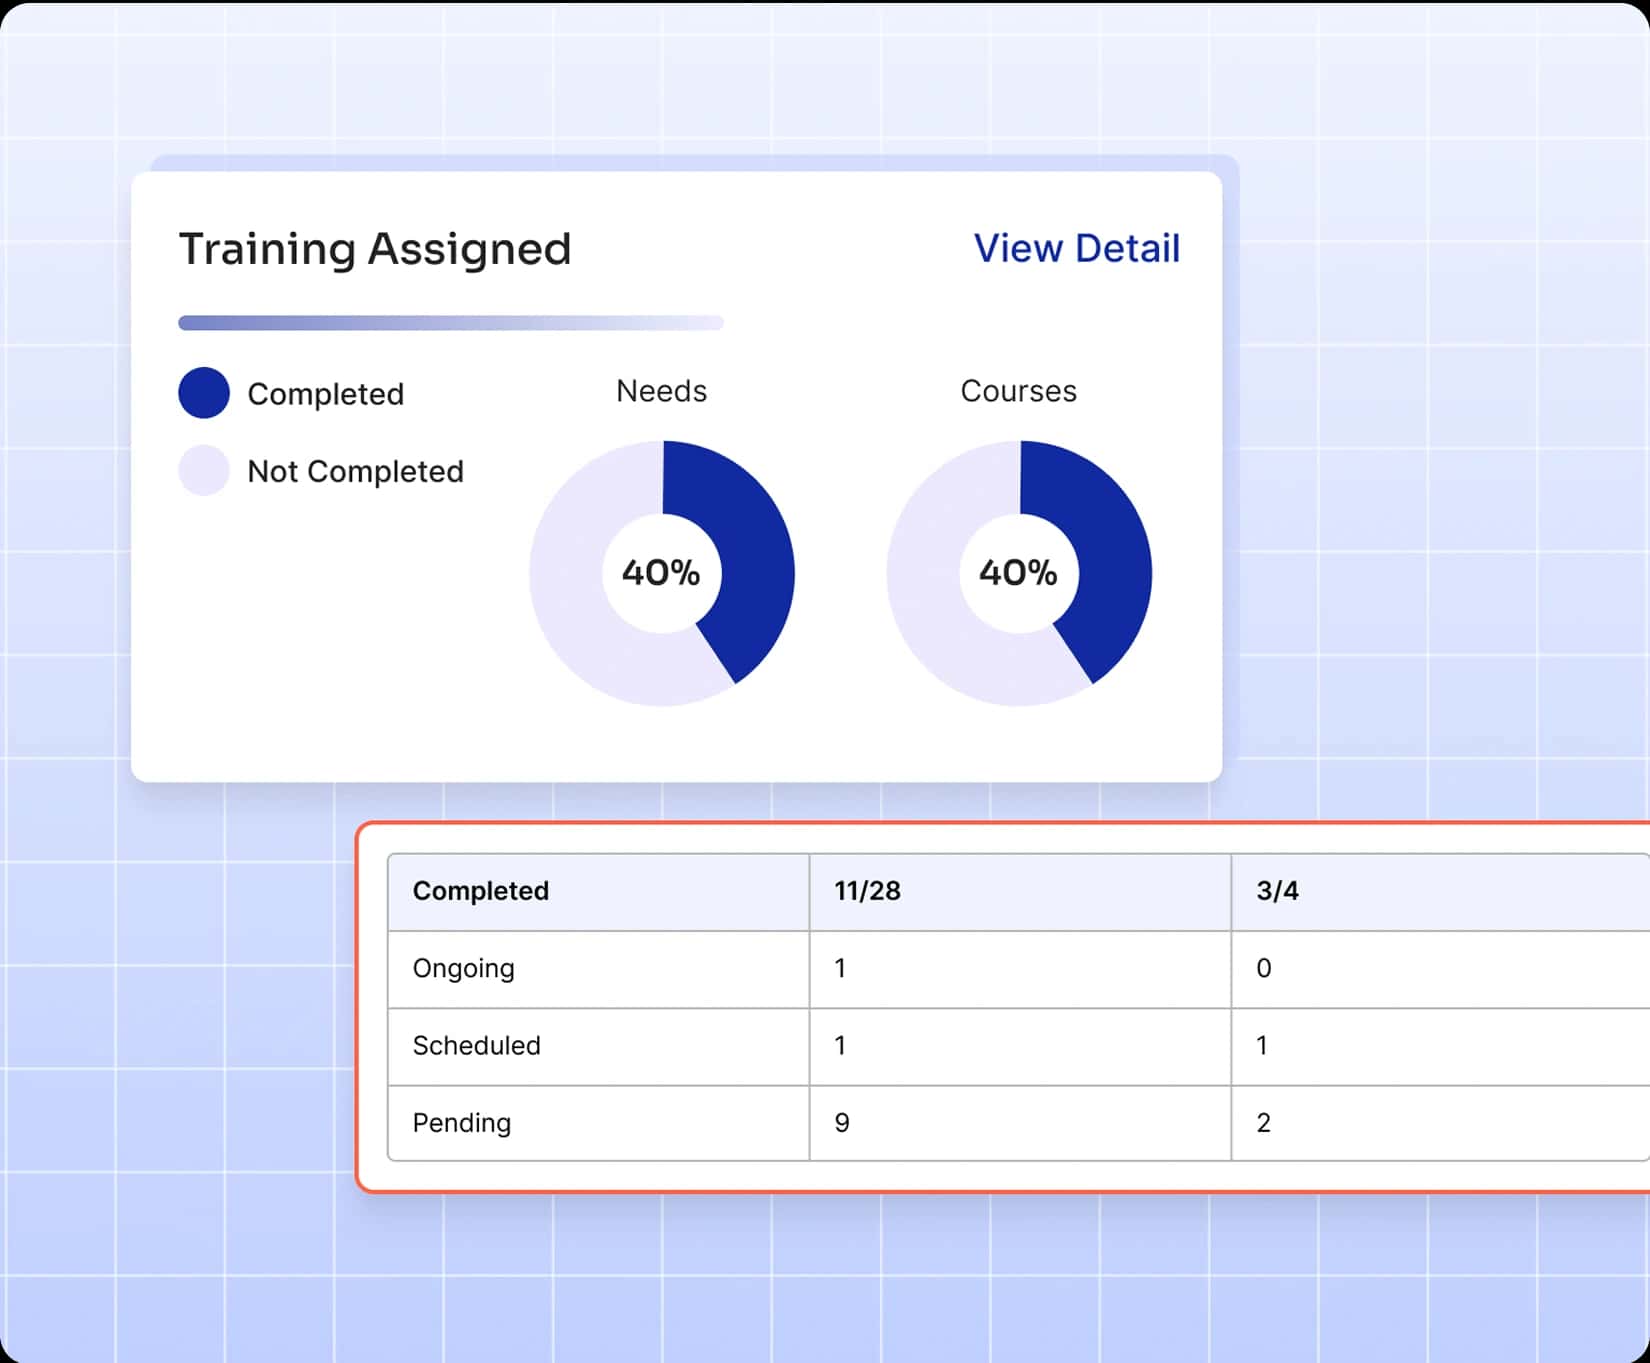This screenshot has height=1363, width=1650.
Task: Click the light Not Completed legend dot
Action: click(x=204, y=471)
